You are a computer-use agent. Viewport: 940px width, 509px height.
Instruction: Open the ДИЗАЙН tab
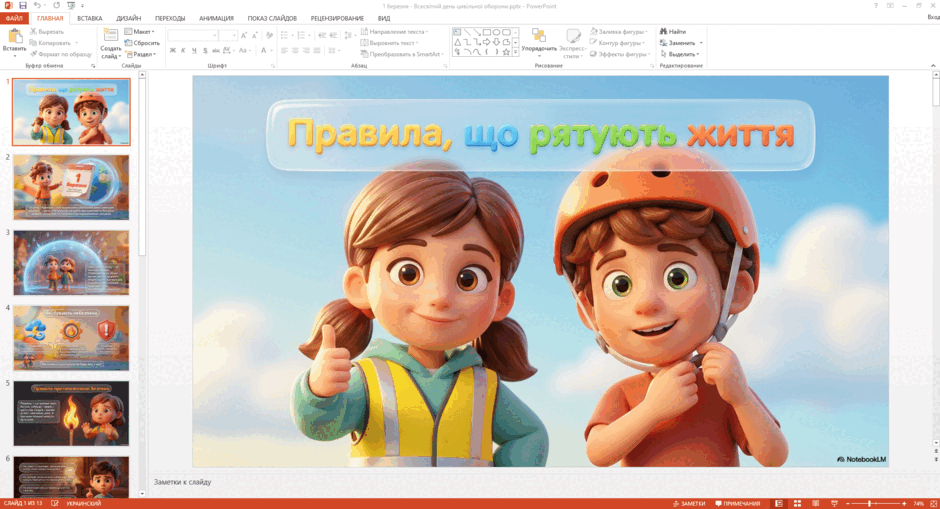click(129, 18)
